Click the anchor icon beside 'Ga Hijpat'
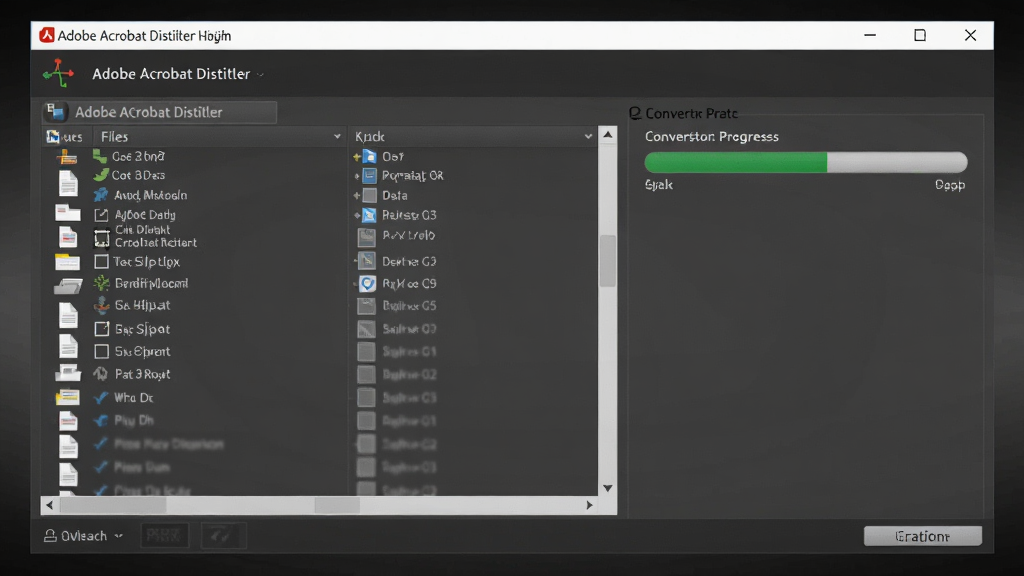1024x576 pixels. pos(101,305)
